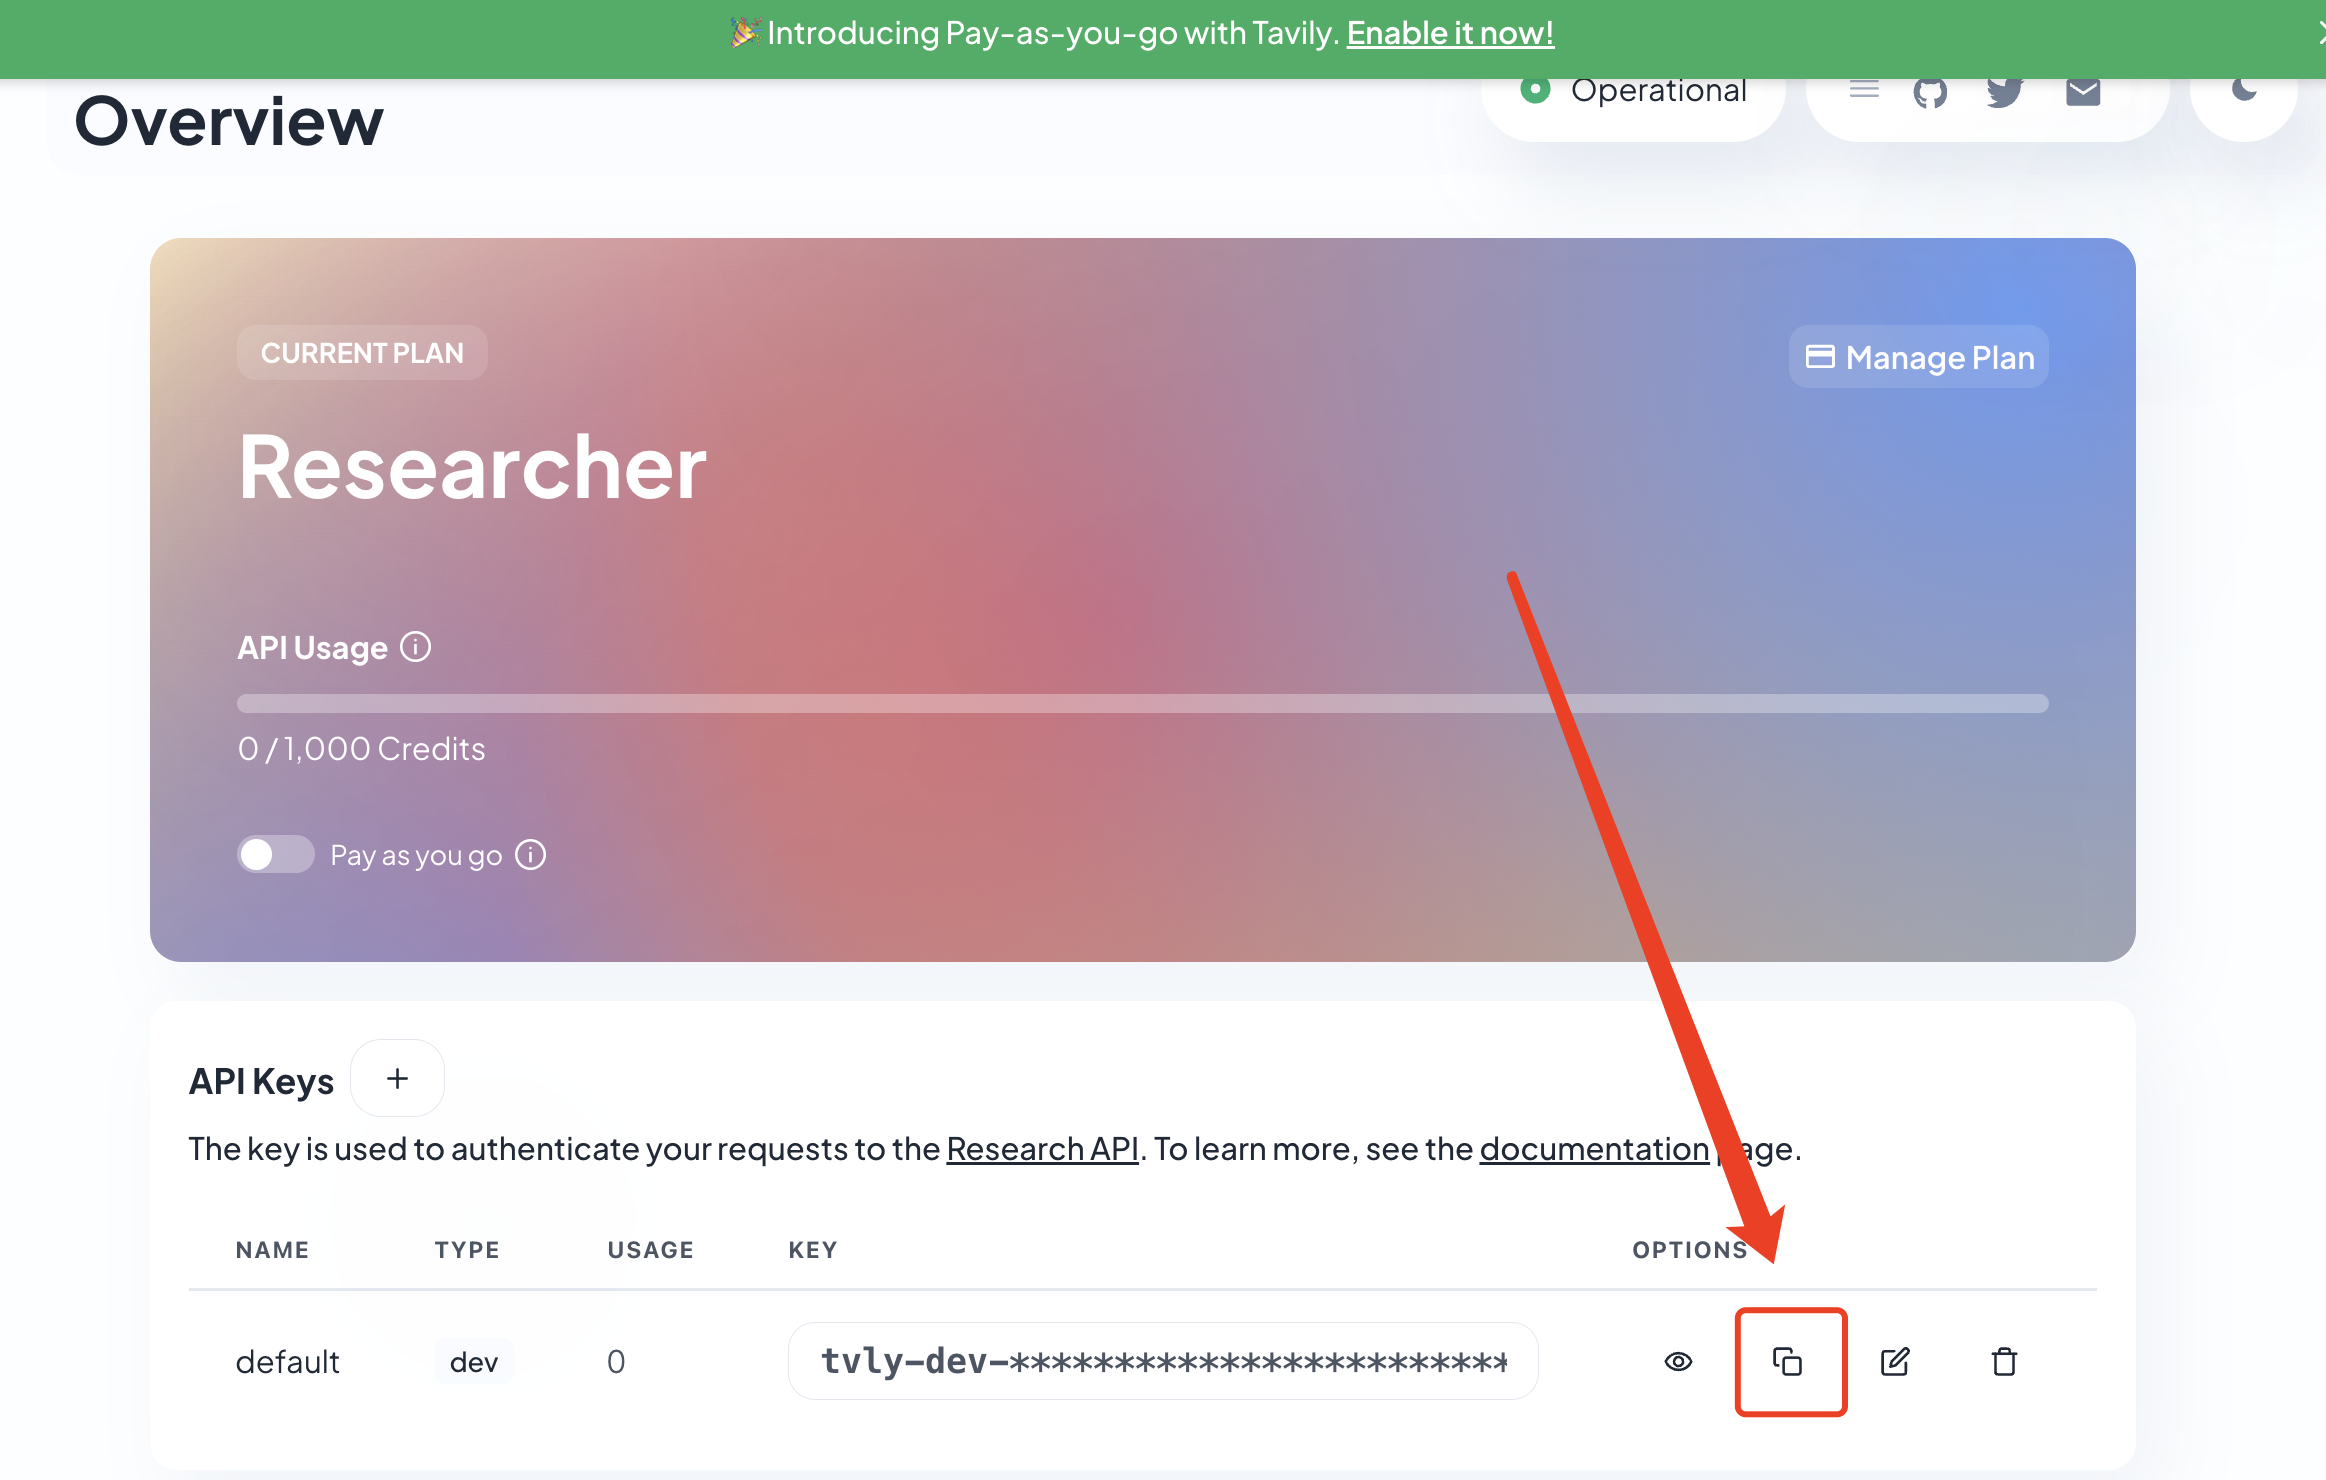Open the GitHub icon link
This screenshot has width=2326, height=1480.
1930,93
